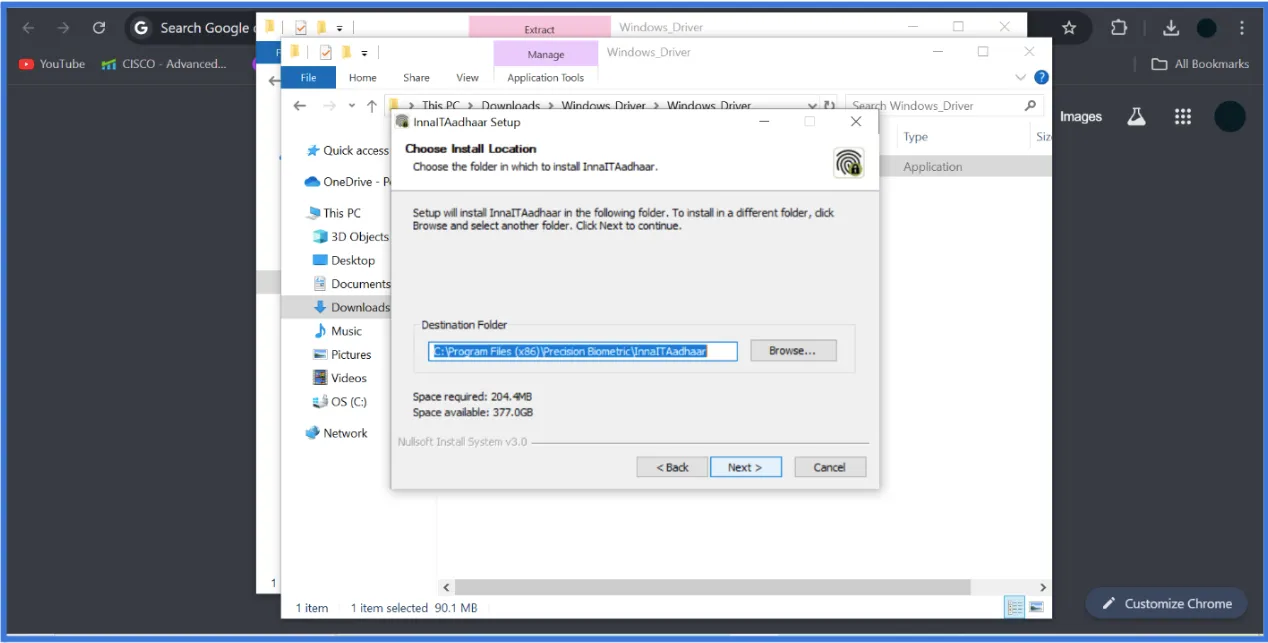Image resolution: width=1268 pixels, height=643 pixels.
Task: Open Chrome Downloads tray icon
Action: pyautogui.click(x=1171, y=28)
